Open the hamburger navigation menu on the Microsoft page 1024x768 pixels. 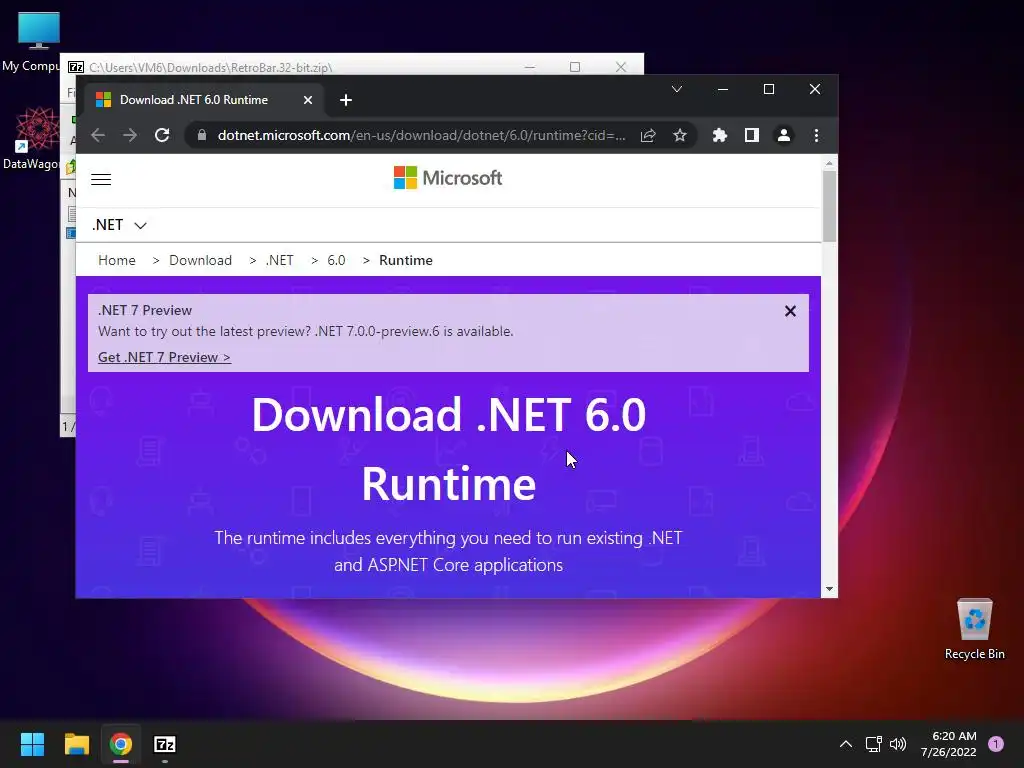pyautogui.click(x=101, y=180)
